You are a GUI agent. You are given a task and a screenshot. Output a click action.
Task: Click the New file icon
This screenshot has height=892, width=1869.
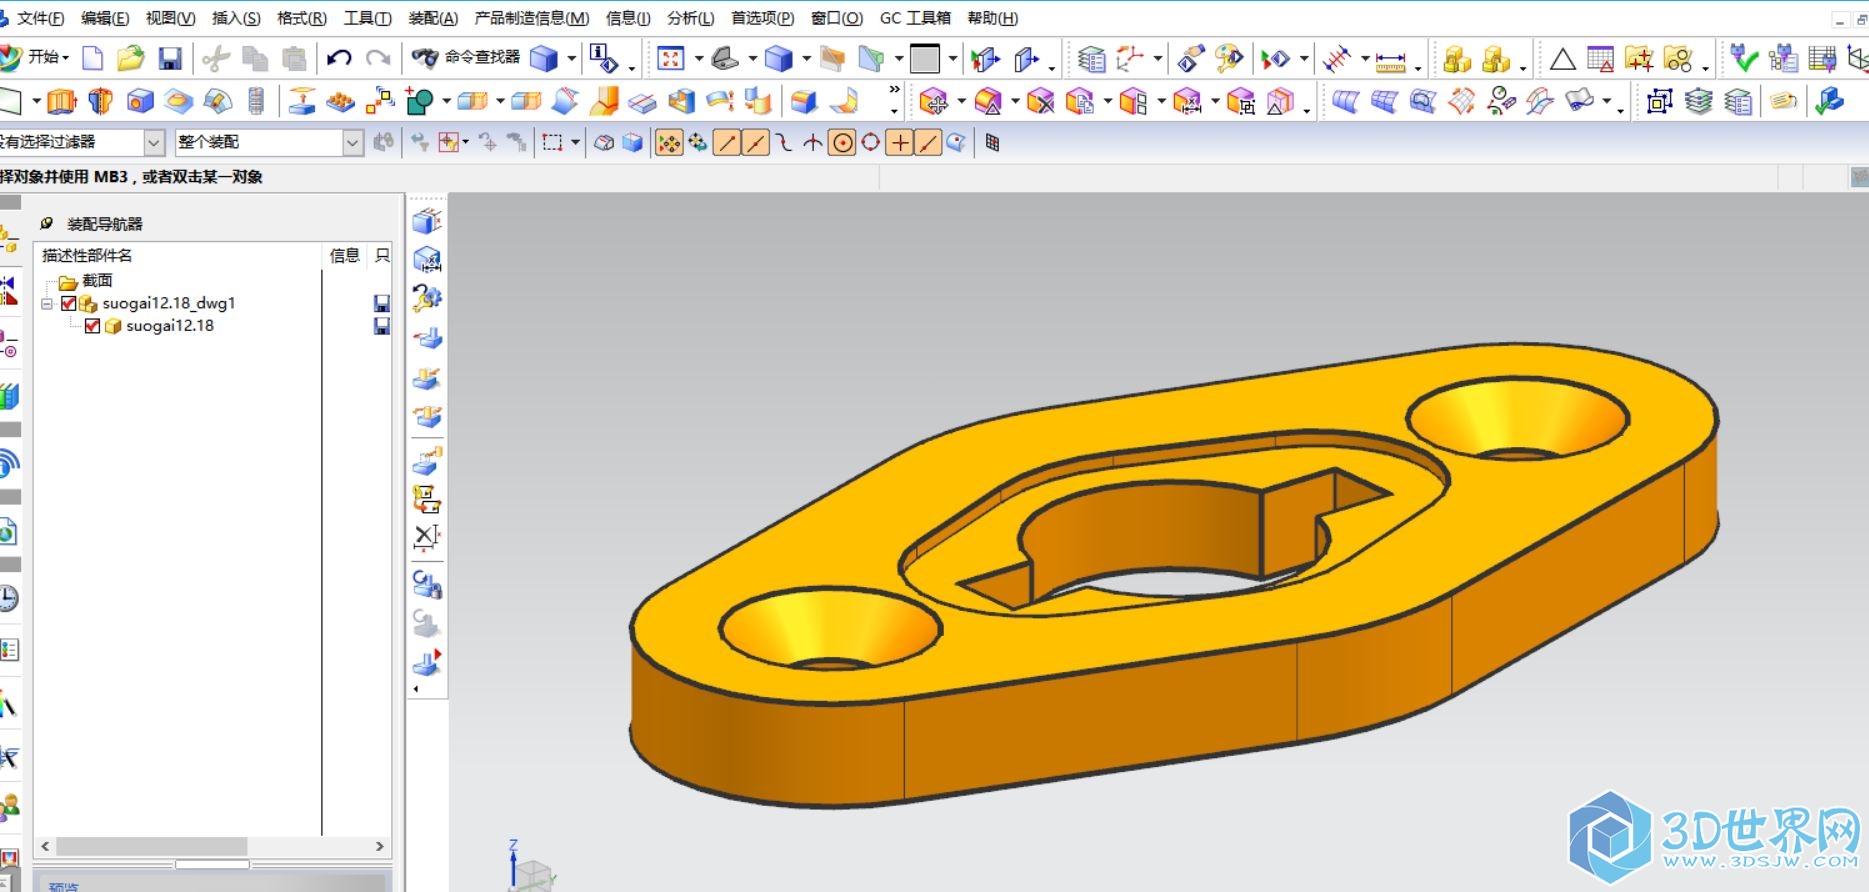(92, 59)
